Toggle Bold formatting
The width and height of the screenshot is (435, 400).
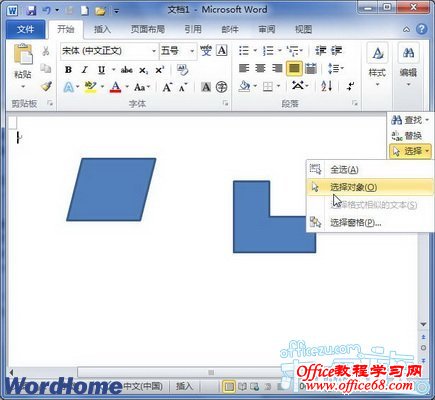pos(68,70)
